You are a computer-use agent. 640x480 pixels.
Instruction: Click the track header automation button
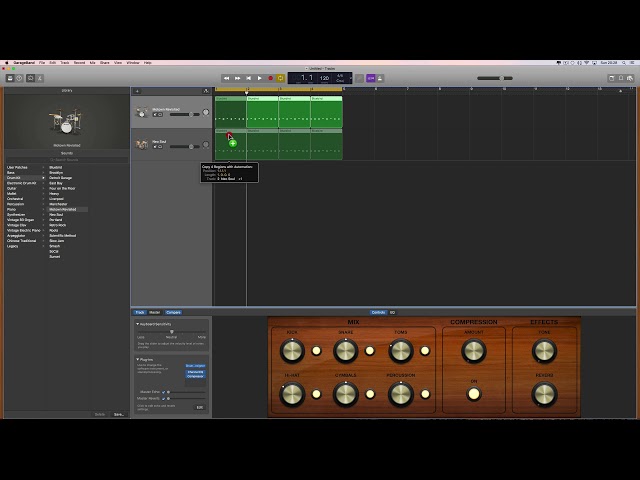[206, 91]
